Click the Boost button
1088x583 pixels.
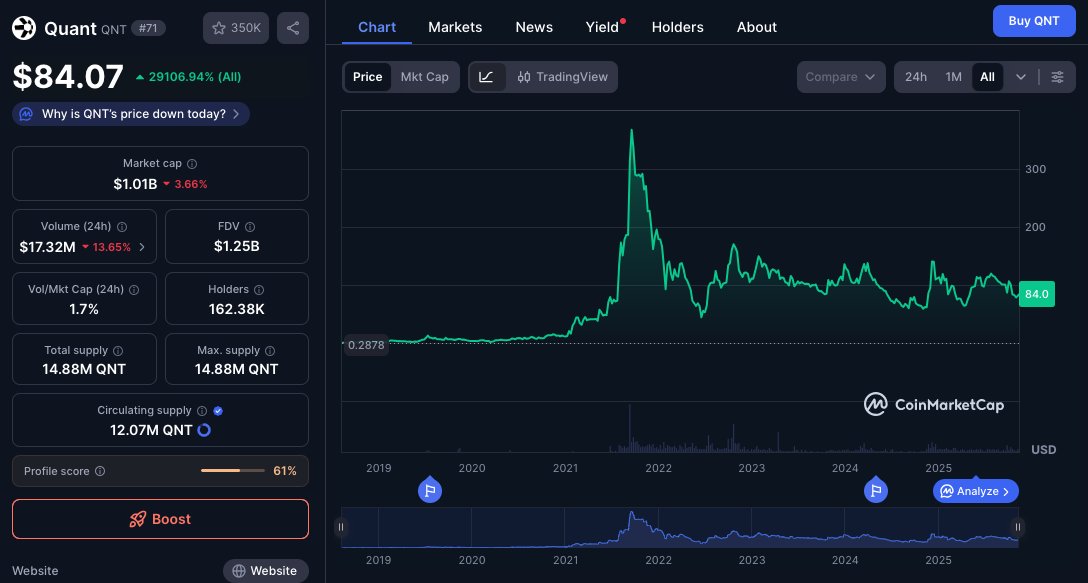[x=160, y=519]
